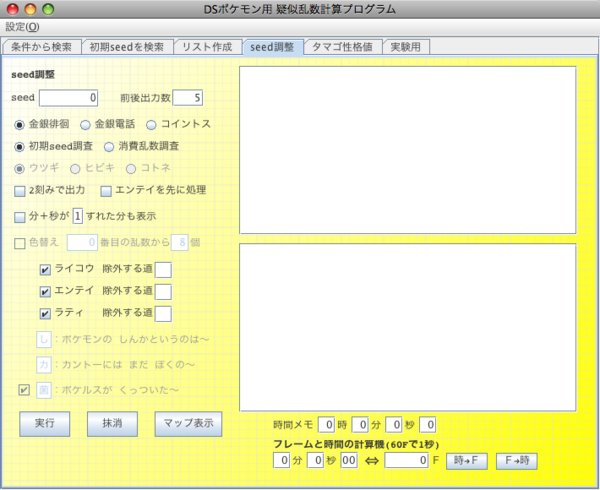
Task: Click the seed value input field
Action: [x=68, y=98]
